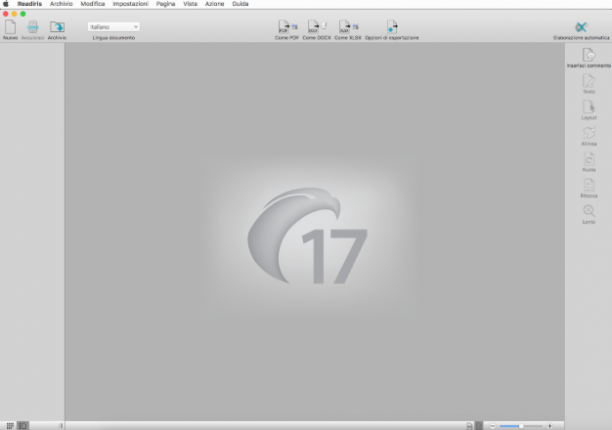
Task: Open the Guida menu
Action: [240, 4]
